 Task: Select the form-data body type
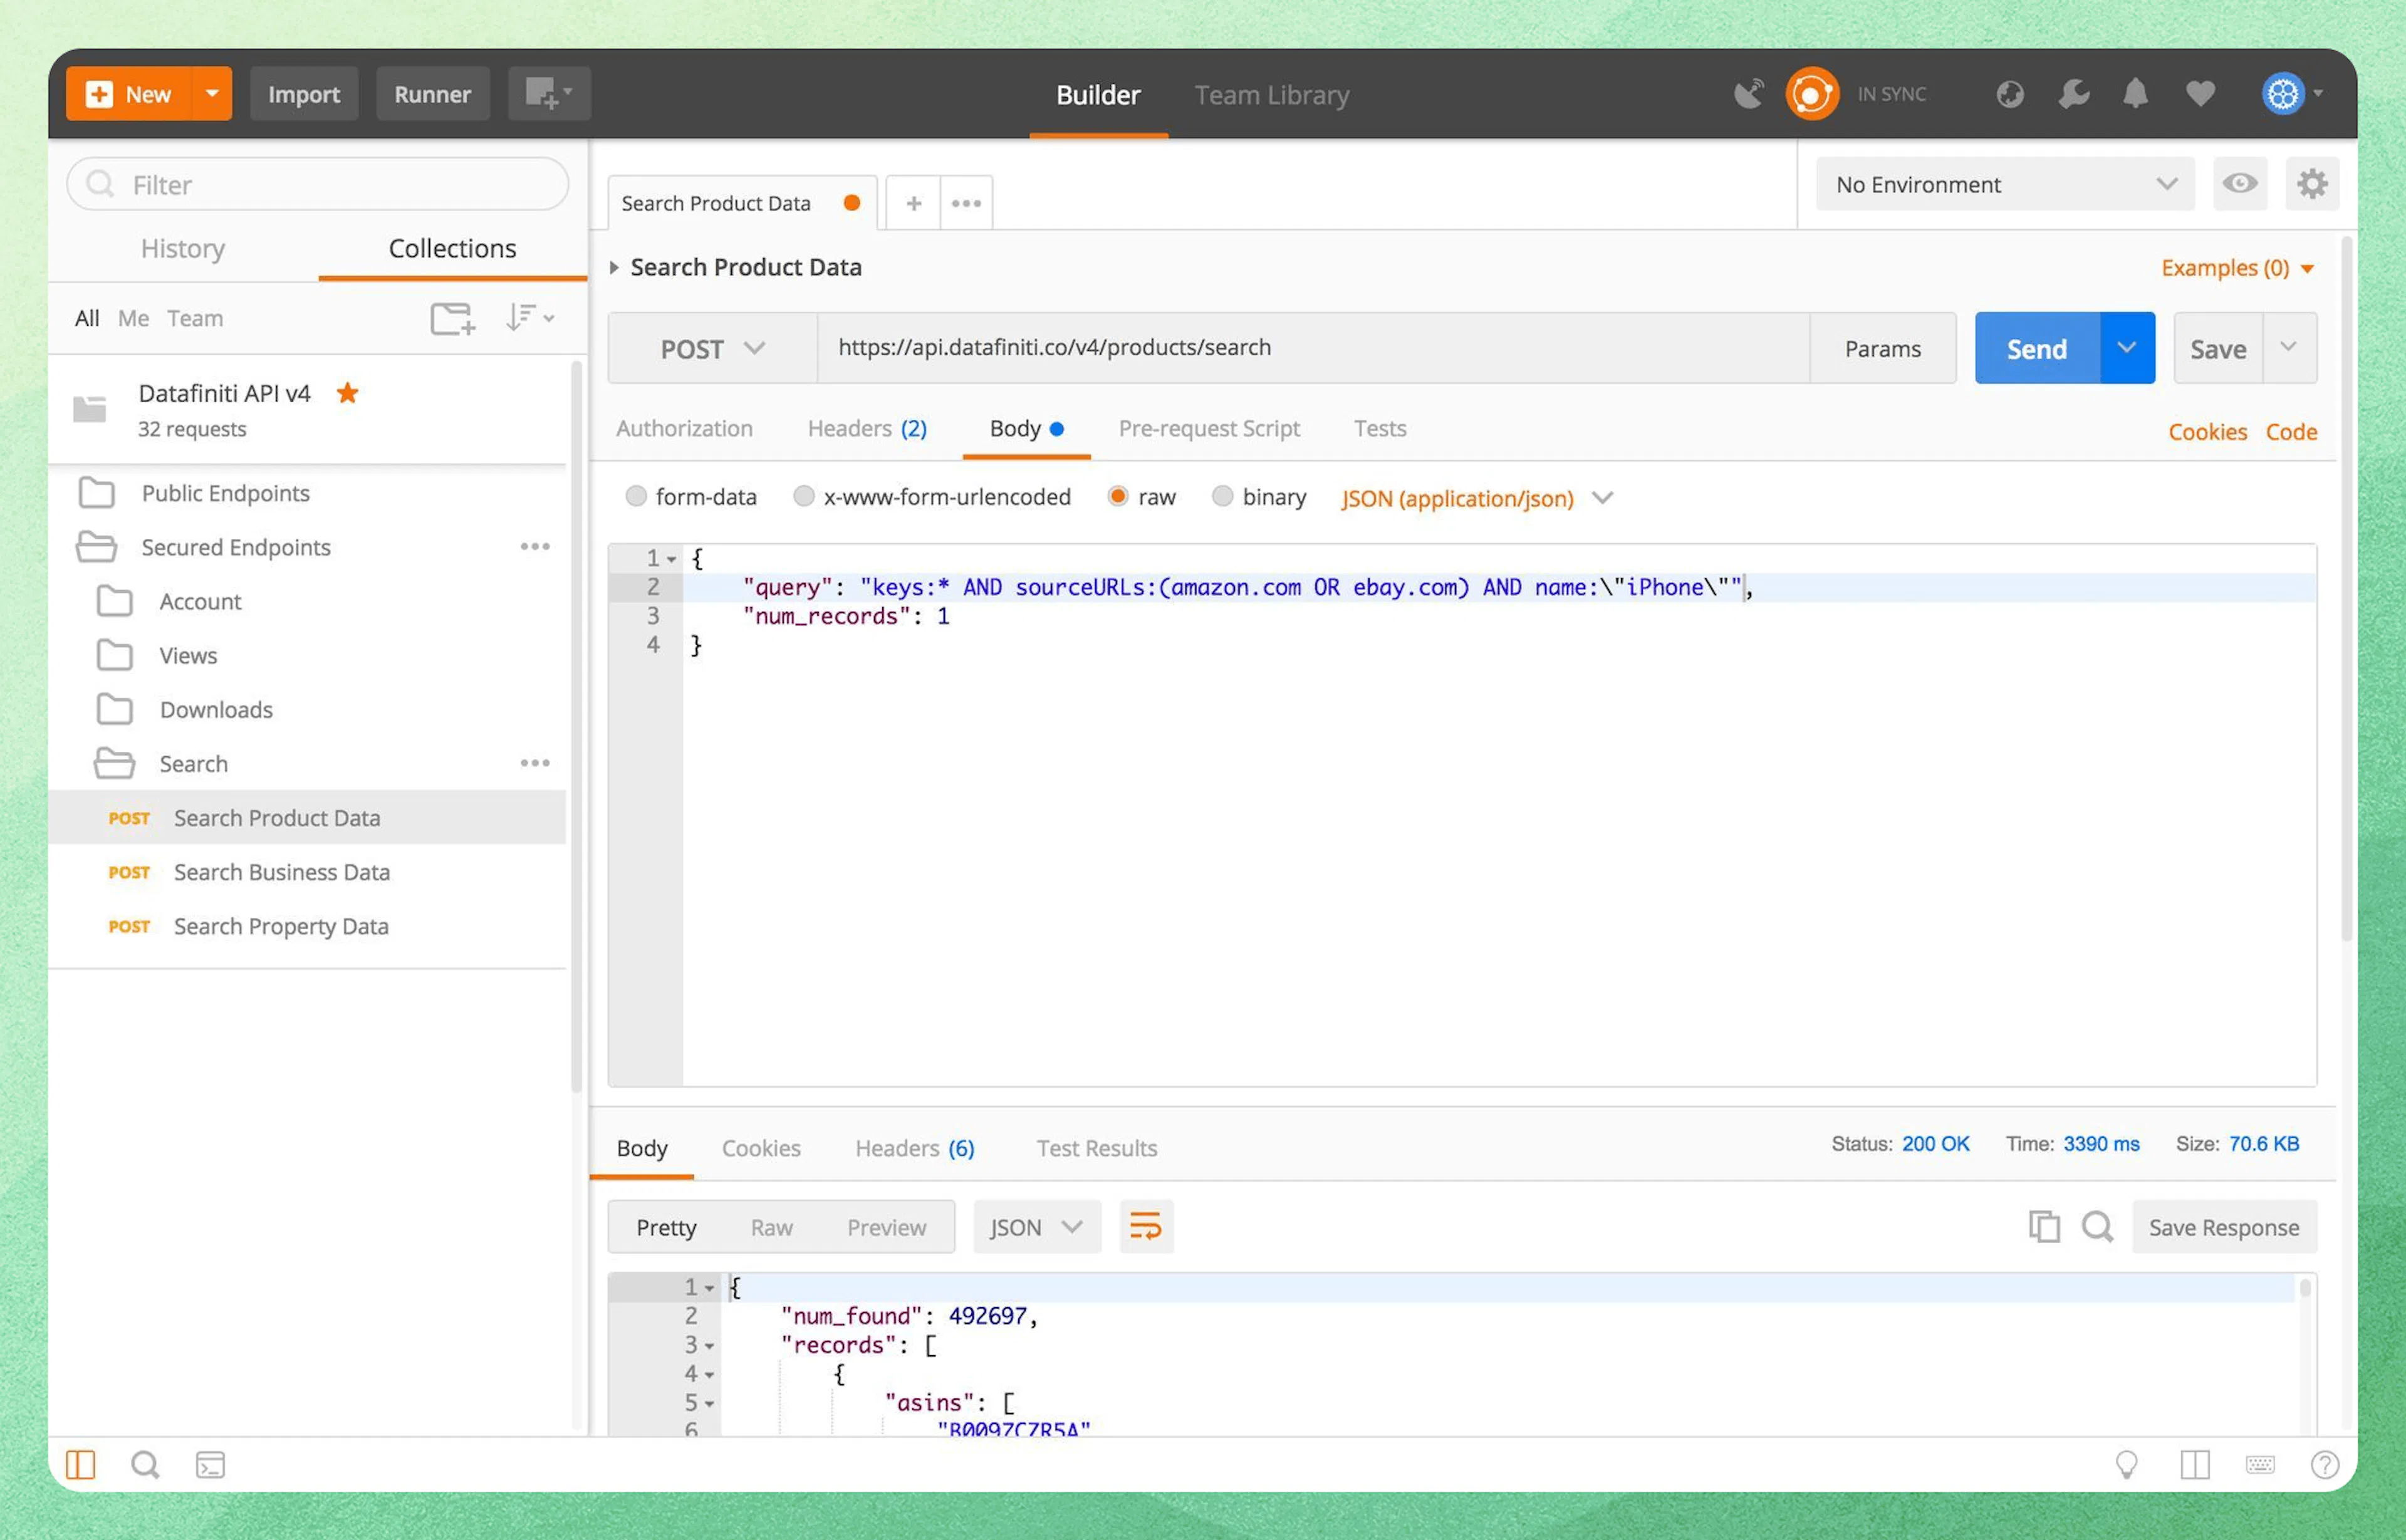(x=637, y=496)
